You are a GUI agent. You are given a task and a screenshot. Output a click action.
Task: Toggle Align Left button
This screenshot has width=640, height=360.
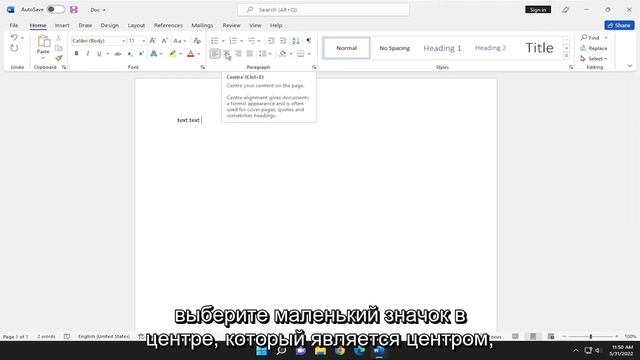point(215,53)
